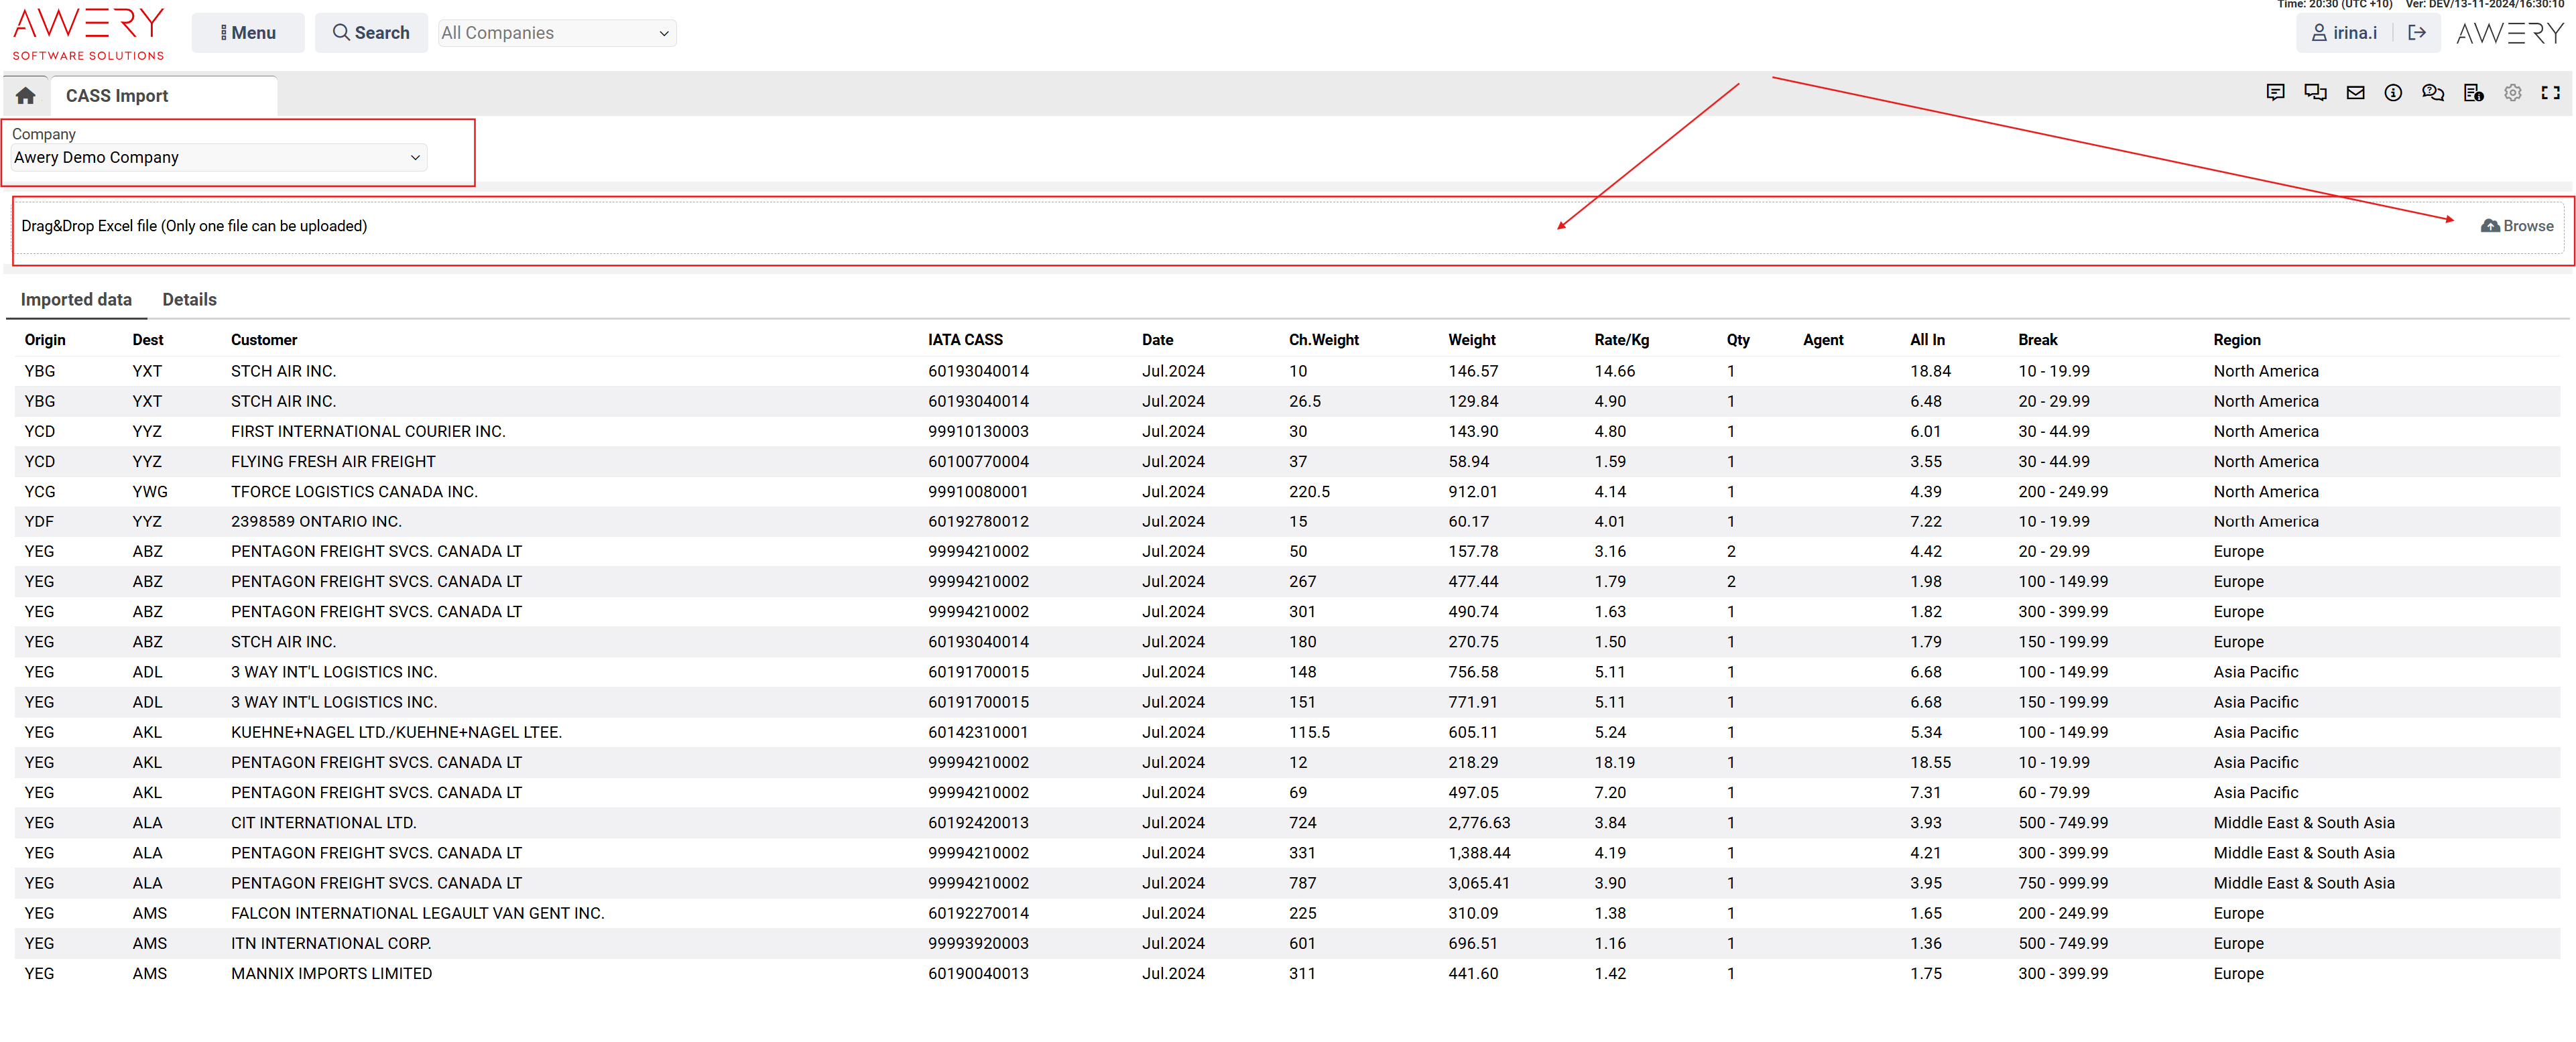
Task: Click ITN INTERNATIONAL CORP. customer cell
Action: point(331,943)
